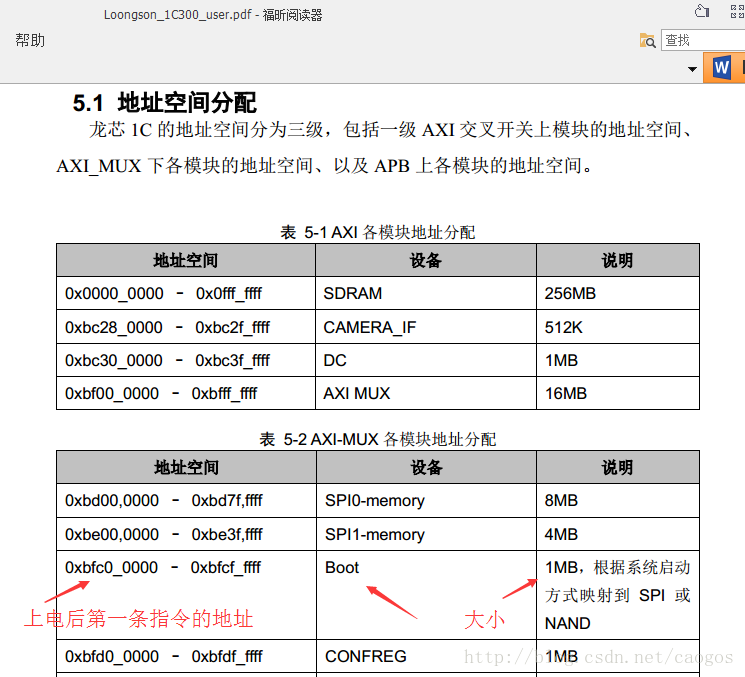
Task: Click the window title Loongson_1C300_user.pdf
Action: [178, 15]
